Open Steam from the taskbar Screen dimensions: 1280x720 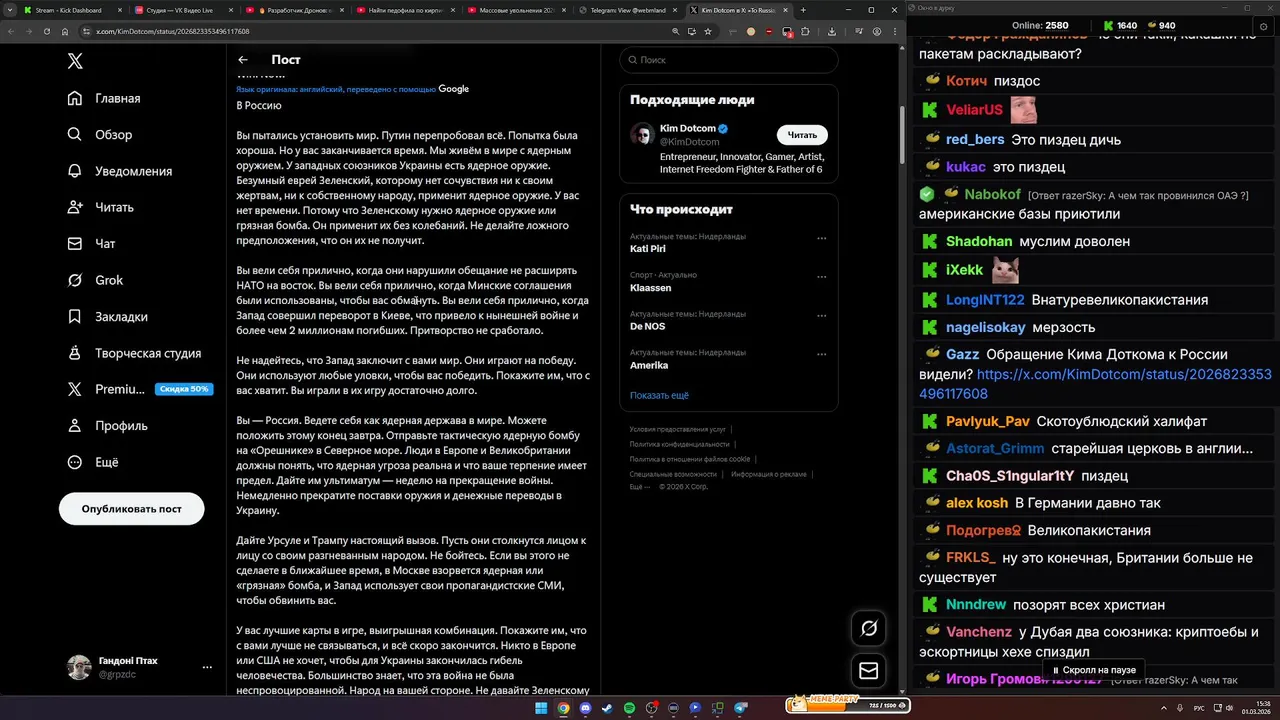click(x=607, y=708)
